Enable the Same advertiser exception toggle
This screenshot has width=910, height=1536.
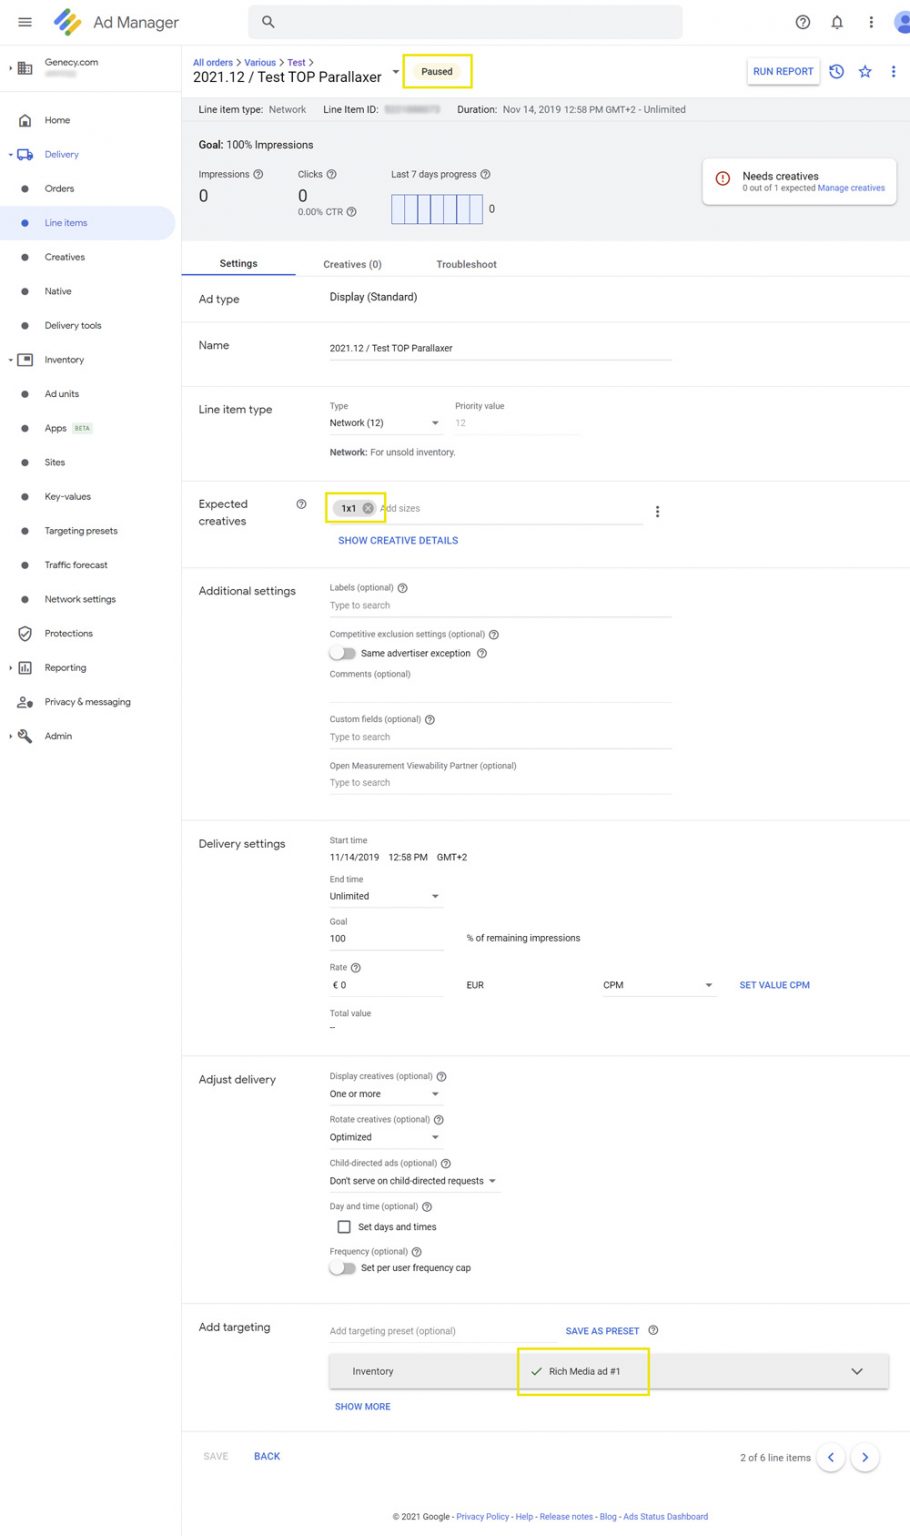343,653
